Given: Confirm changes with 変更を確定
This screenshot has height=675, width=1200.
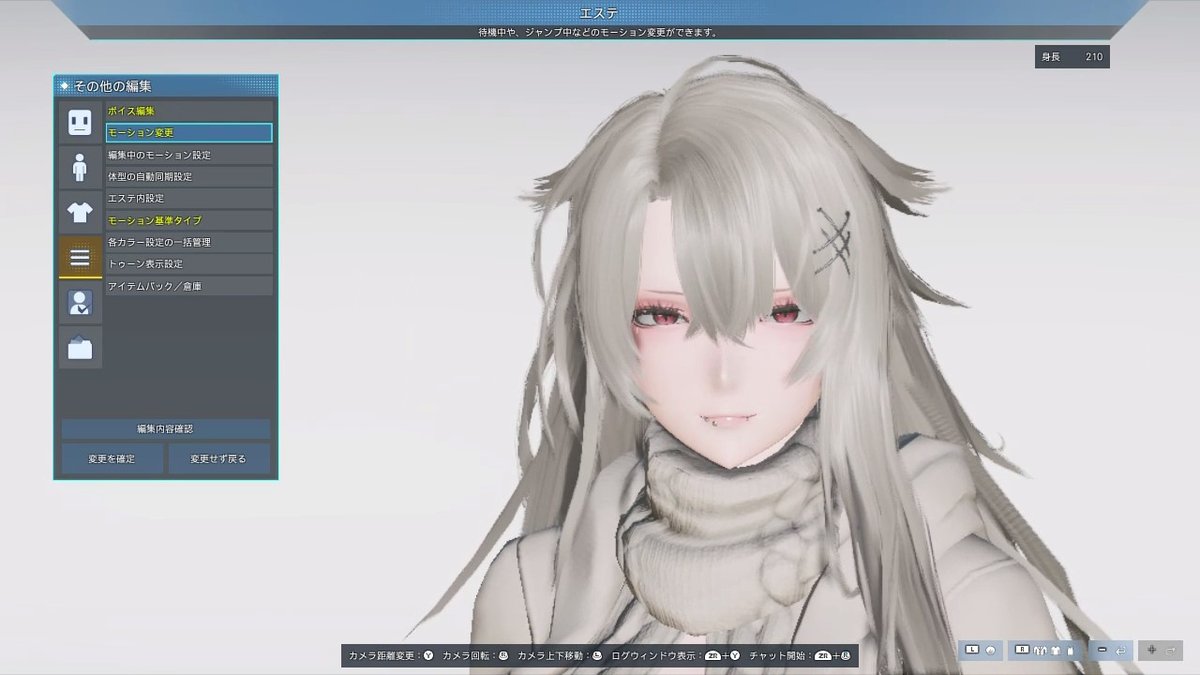Looking at the screenshot, I should point(111,459).
